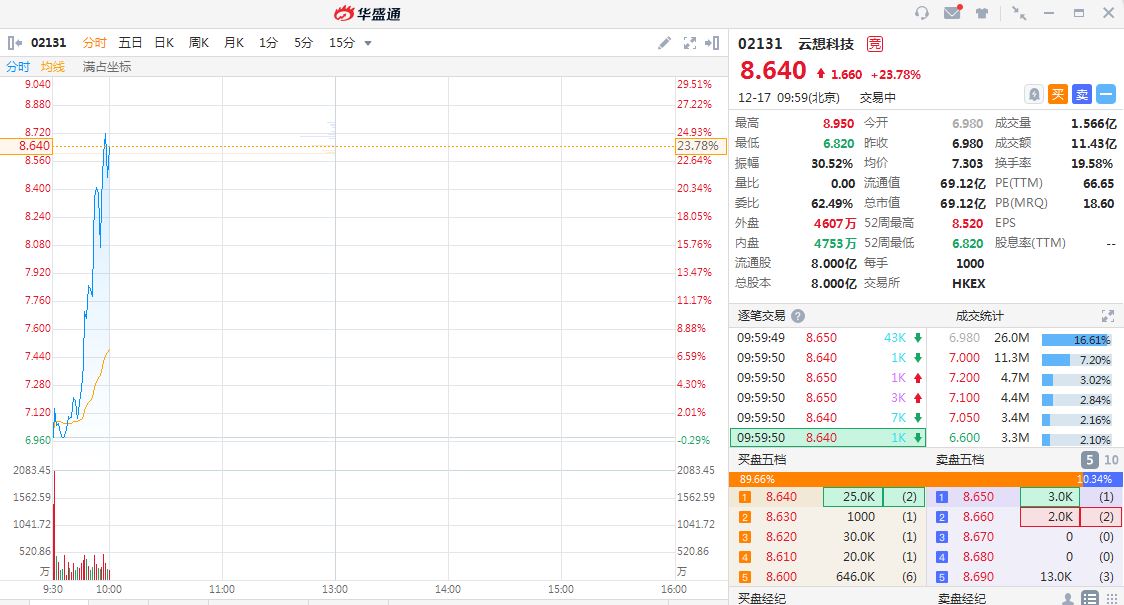Open the skin theme shirt icon

coord(982,13)
